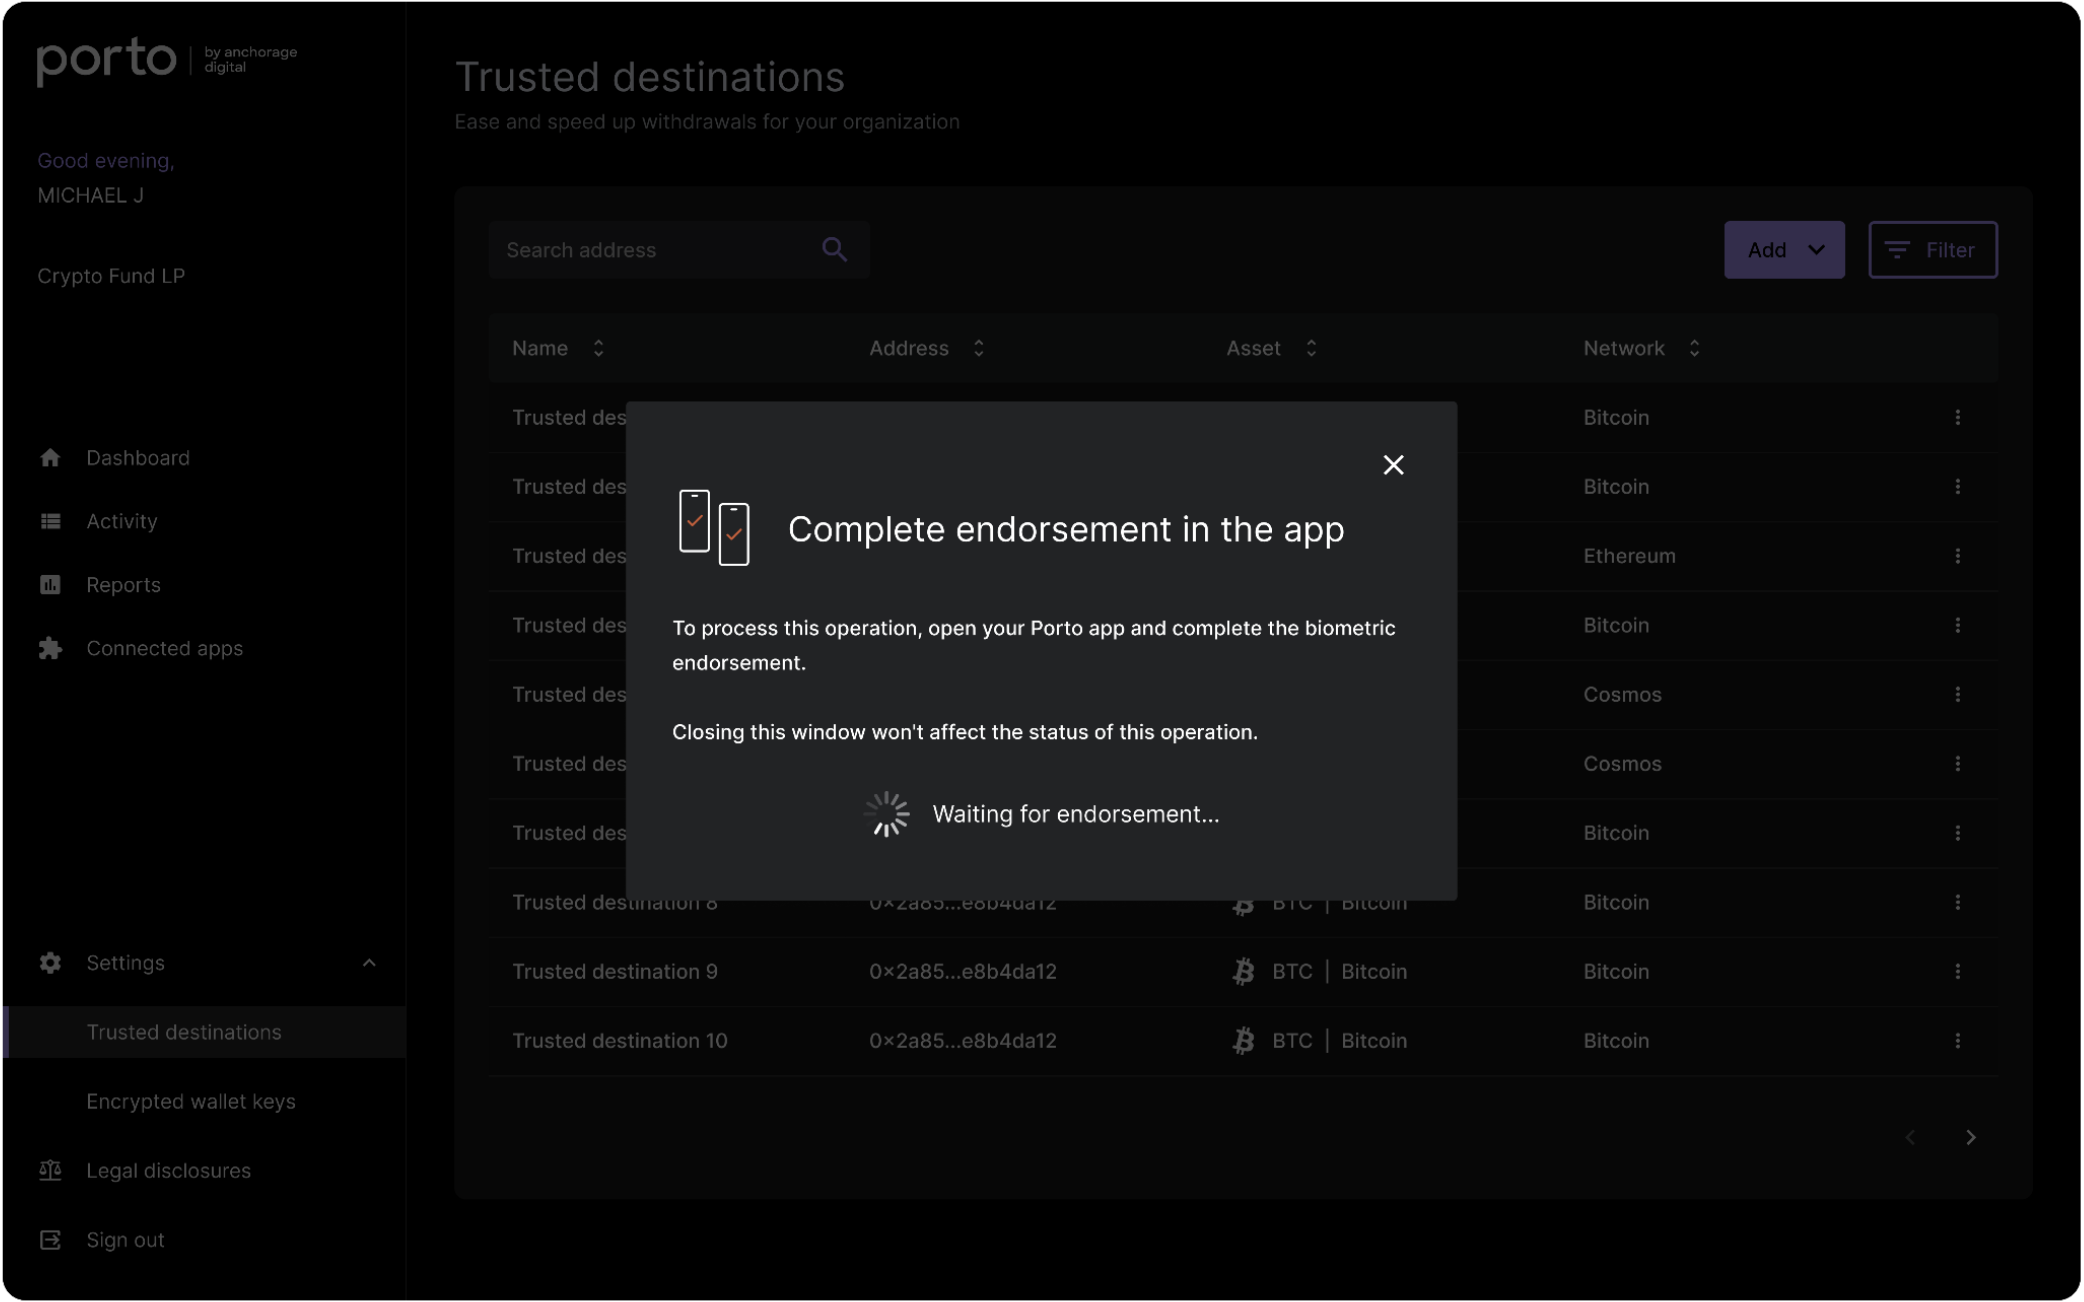The image size is (2084, 1302).
Task: Close the endorsement dialog with the X
Action: tap(1393, 465)
